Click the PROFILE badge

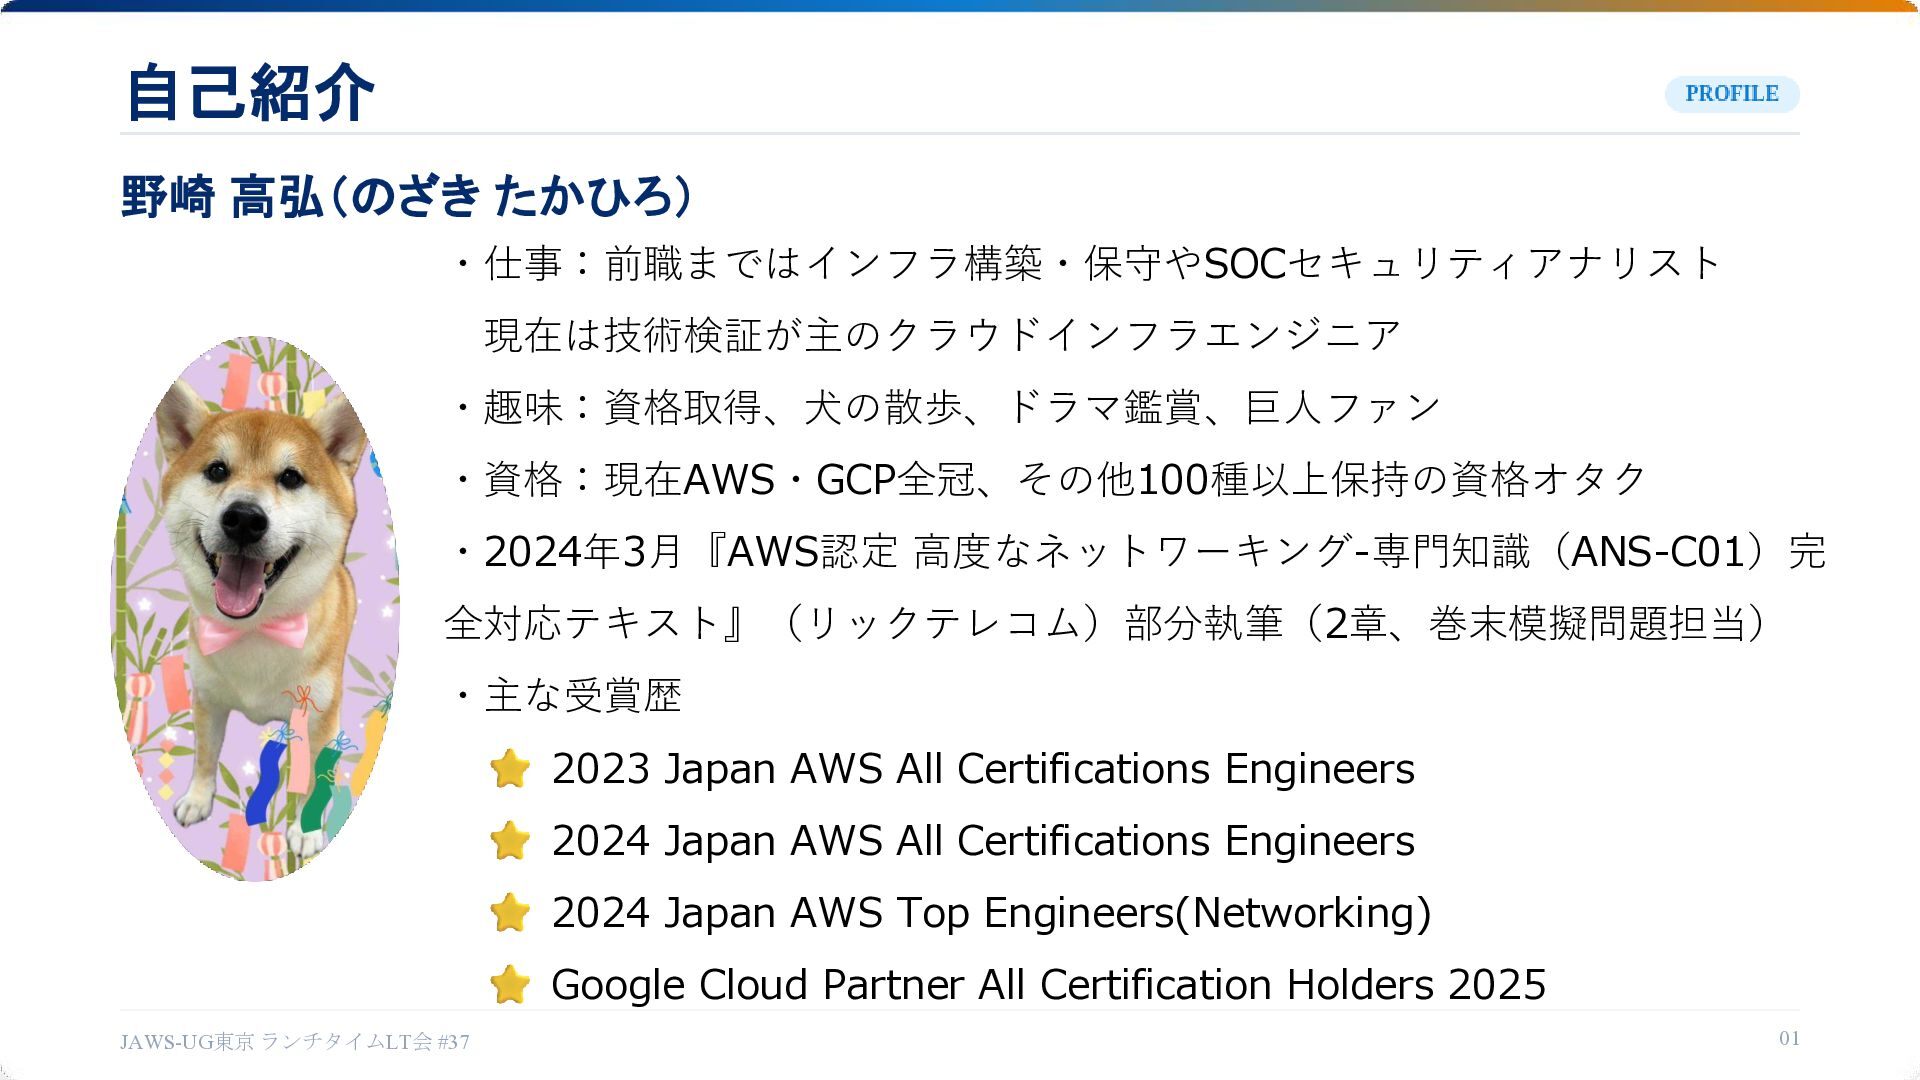pos(1732,94)
